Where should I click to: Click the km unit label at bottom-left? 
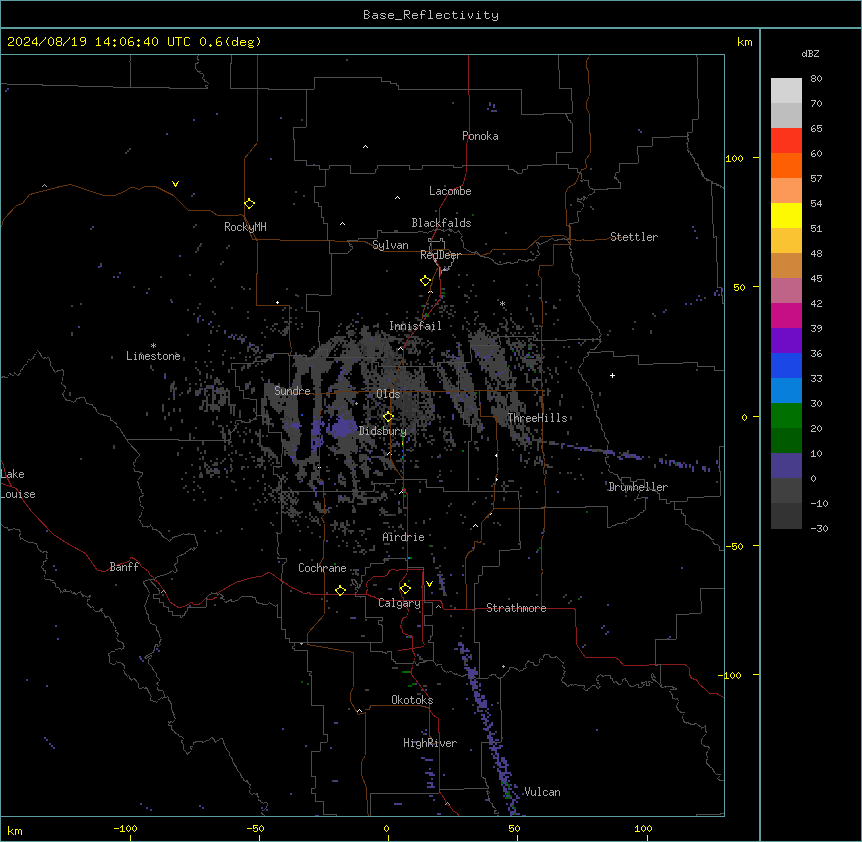[15, 831]
